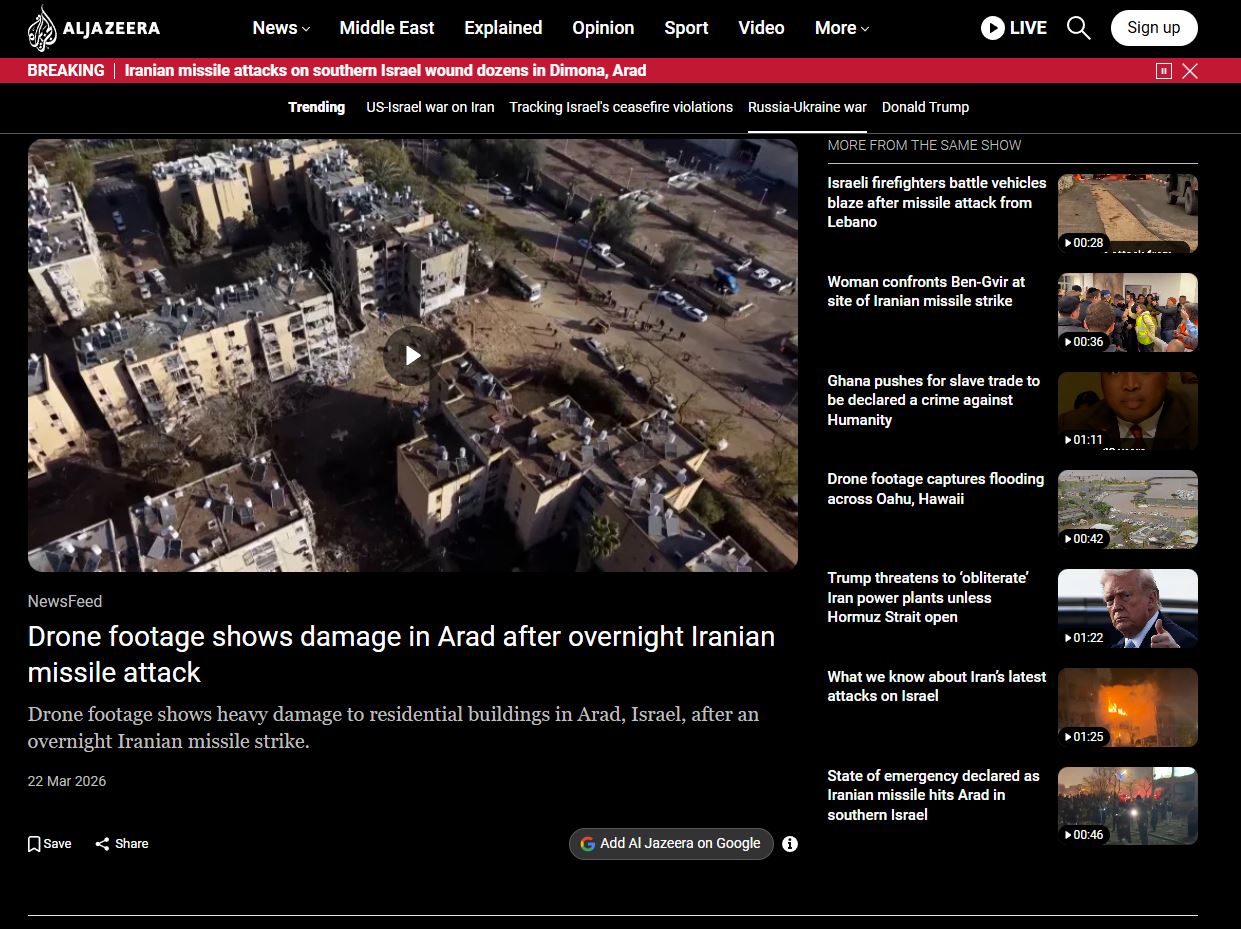Open breaking news about Dimona, Arad
Screen dimensions: 1241x929
click(x=385, y=71)
